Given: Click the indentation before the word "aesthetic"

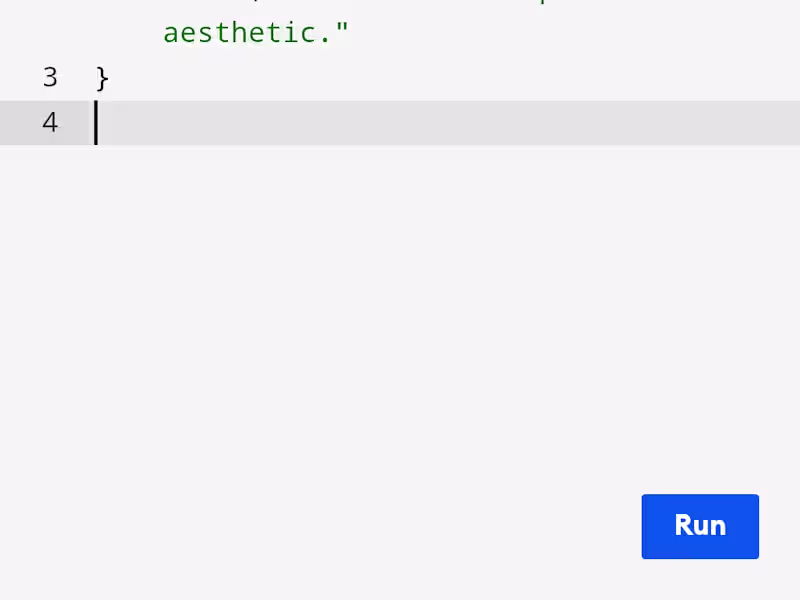Looking at the screenshot, I should pyautogui.click(x=130, y=33).
